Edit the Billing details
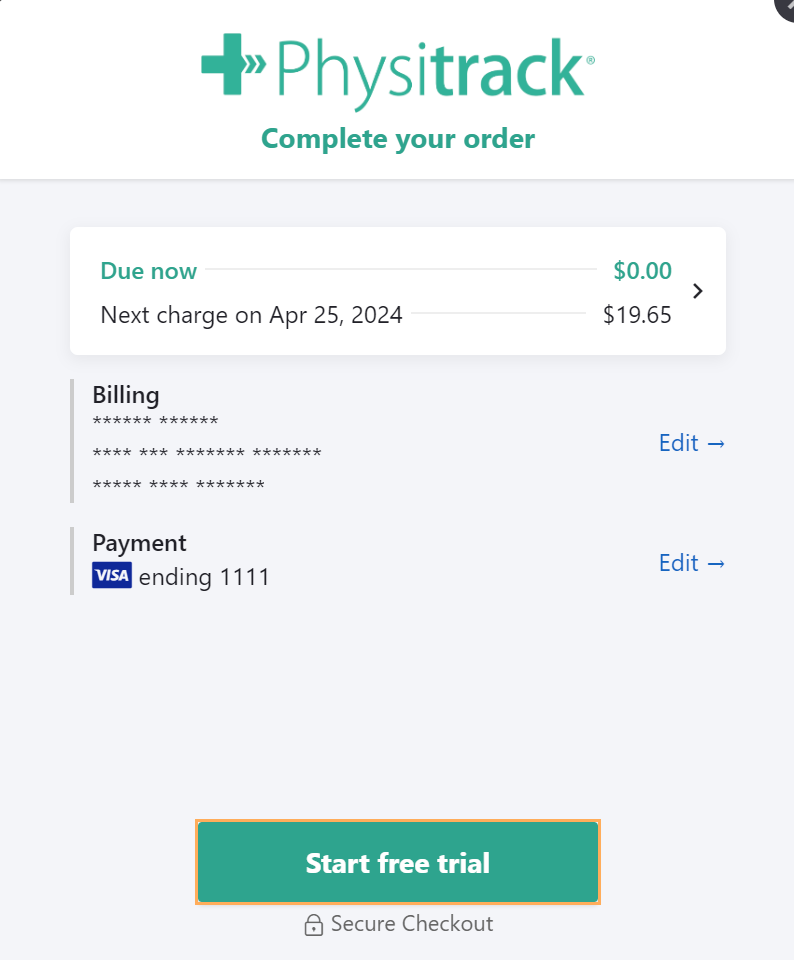 [692, 443]
